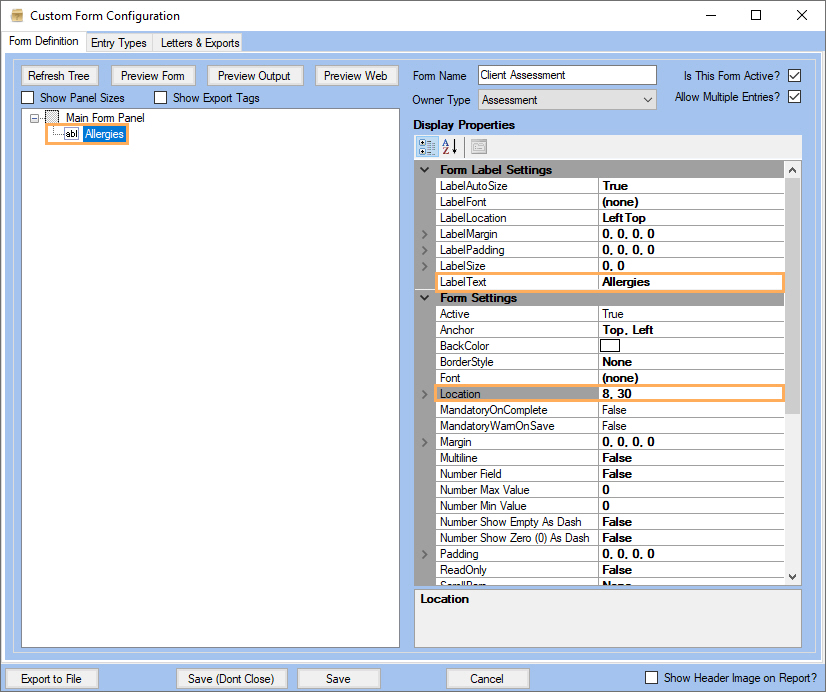Image resolution: width=826 pixels, height=692 pixels.
Task: Click the Cancel button
Action: coord(487,679)
